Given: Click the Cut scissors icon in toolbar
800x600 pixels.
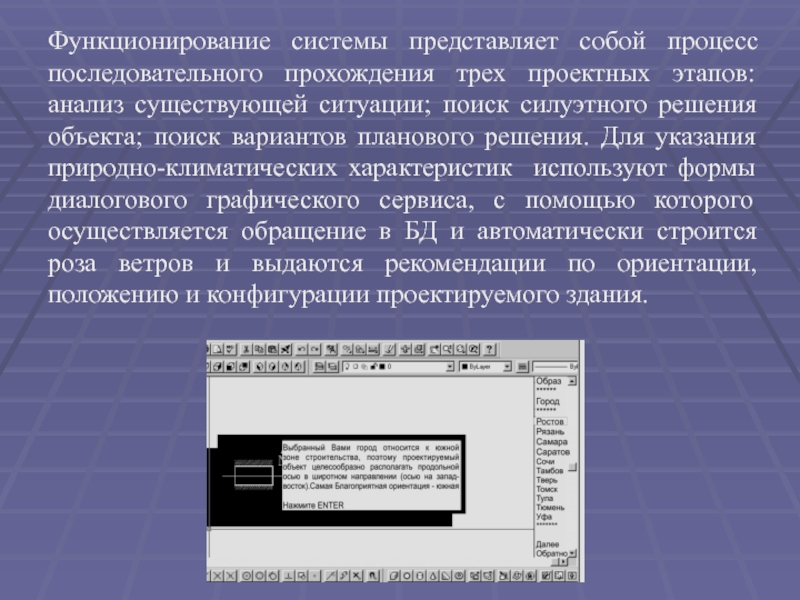Looking at the screenshot, I should (x=246, y=349).
